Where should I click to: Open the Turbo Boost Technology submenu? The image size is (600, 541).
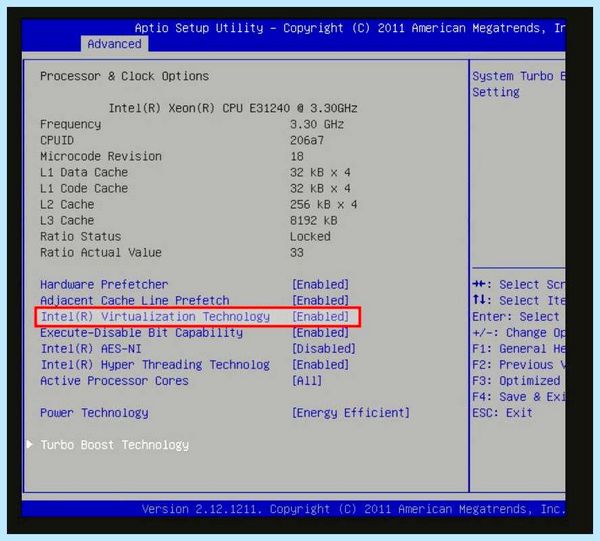pyautogui.click(x=115, y=445)
